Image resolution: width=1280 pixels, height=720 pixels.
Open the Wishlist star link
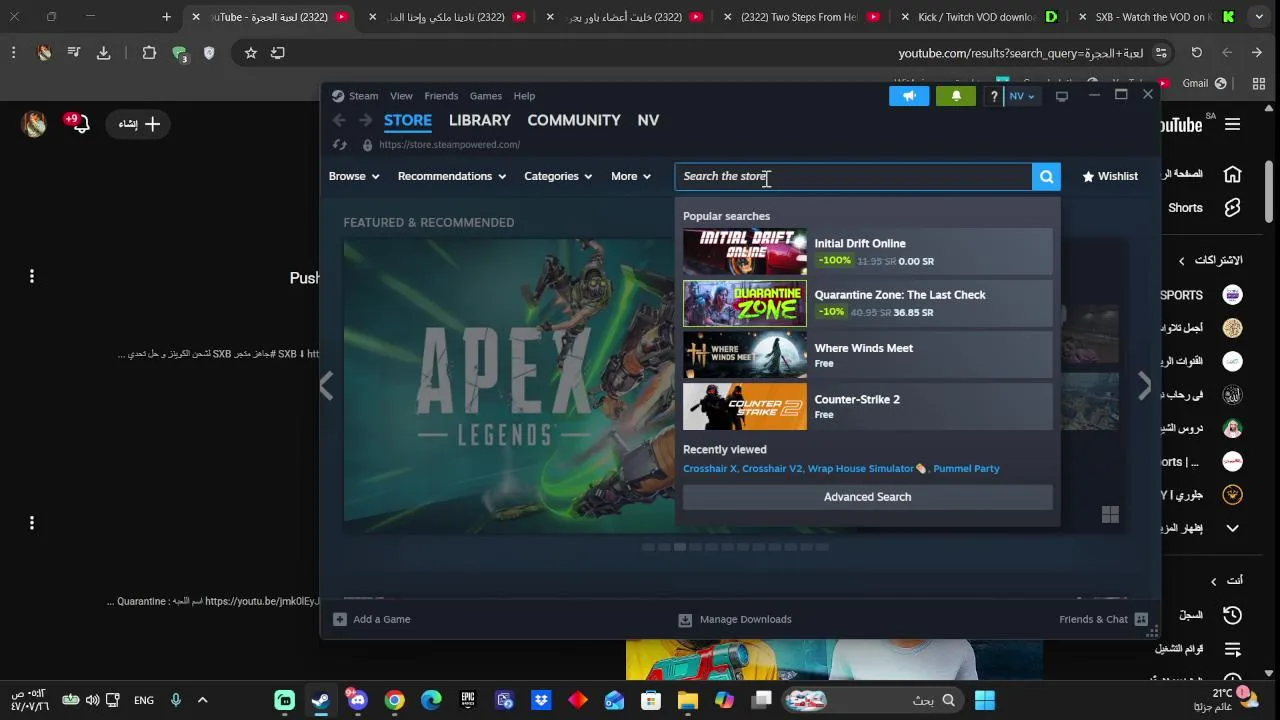[x=1110, y=176]
